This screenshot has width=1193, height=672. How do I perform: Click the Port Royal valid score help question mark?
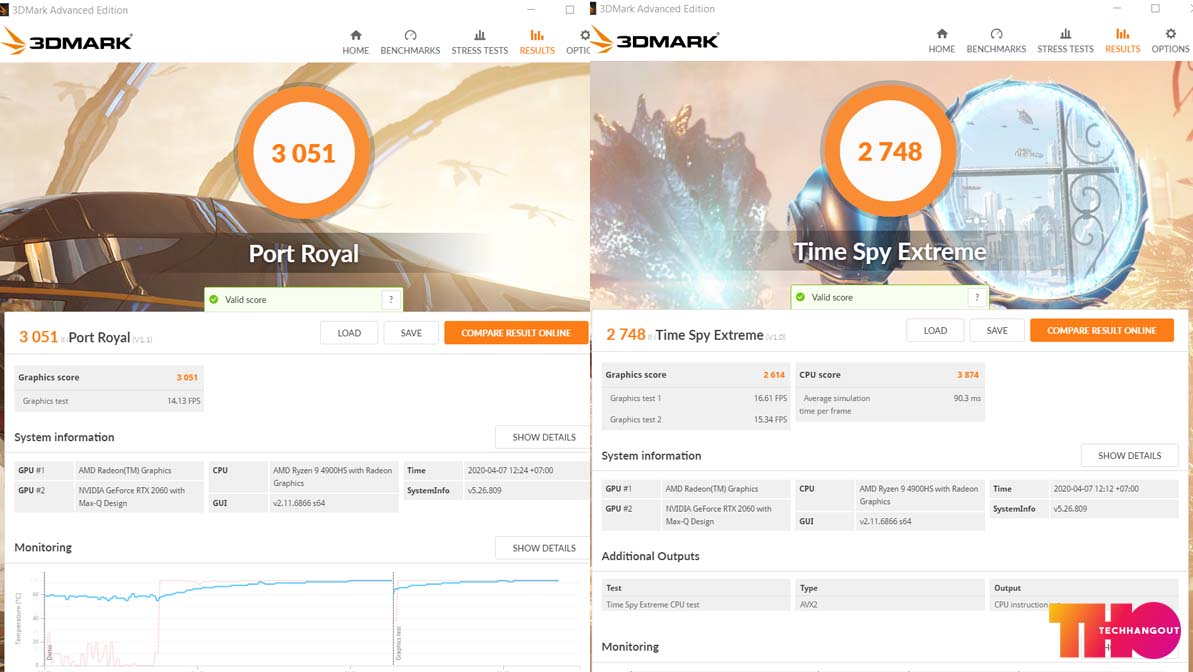coord(391,300)
